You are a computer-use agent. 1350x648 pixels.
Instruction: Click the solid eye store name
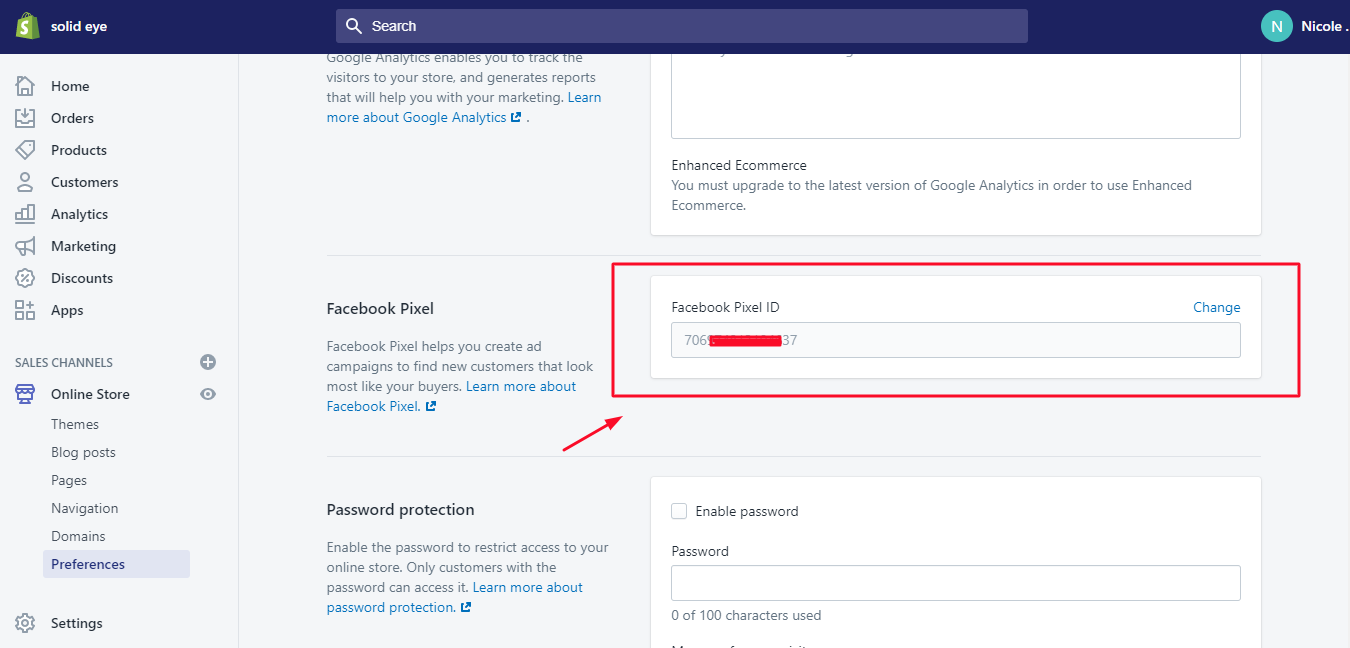[79, 26]
